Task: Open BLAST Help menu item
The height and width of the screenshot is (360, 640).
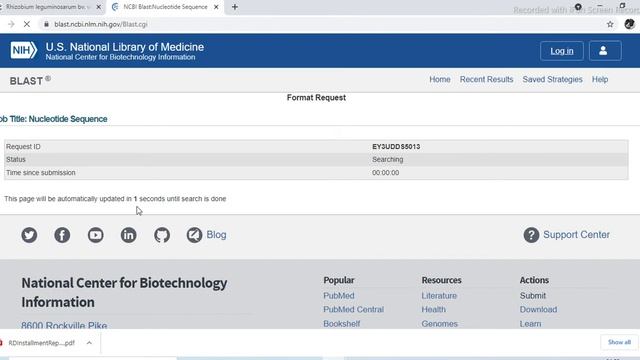Action: 600,80
